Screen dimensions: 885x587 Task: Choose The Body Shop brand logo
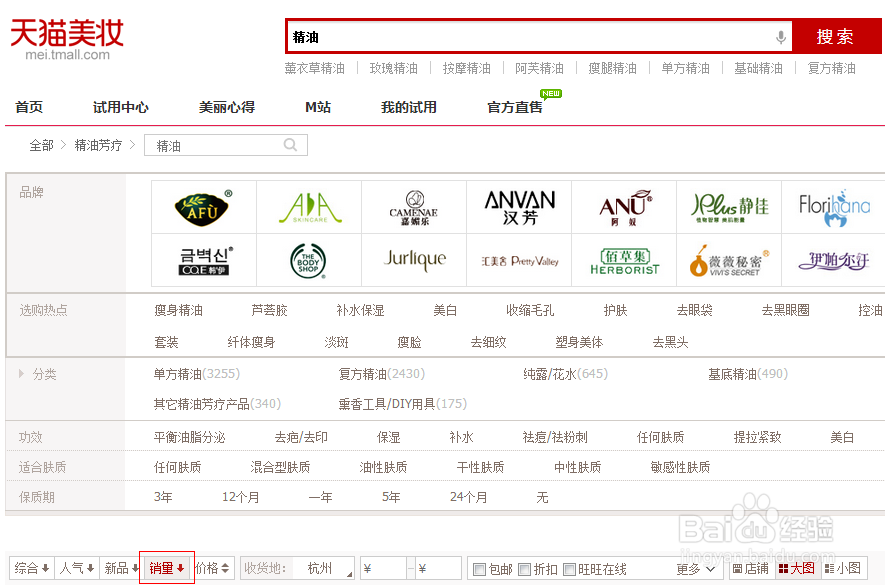point(309,260)
